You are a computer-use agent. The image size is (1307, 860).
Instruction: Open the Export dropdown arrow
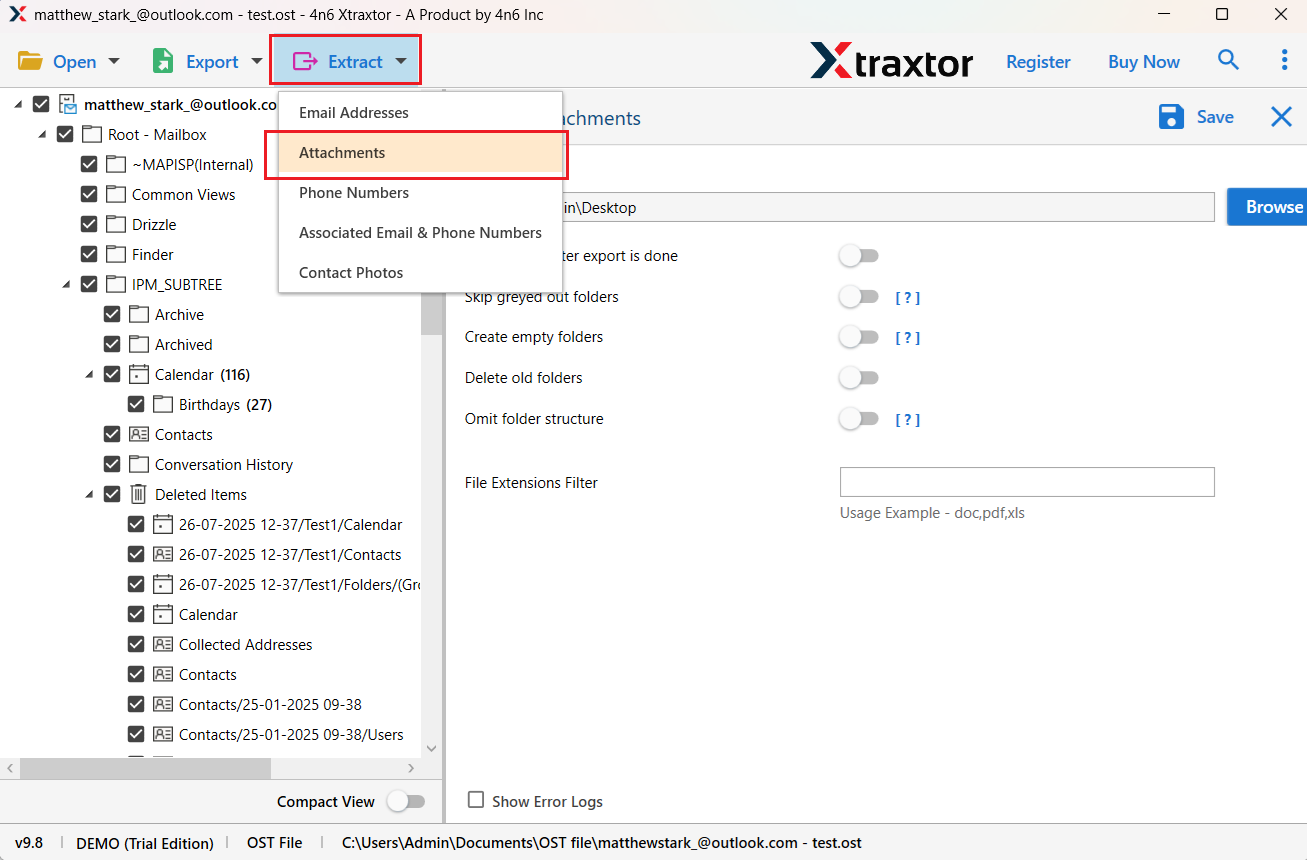coord(256,62)
